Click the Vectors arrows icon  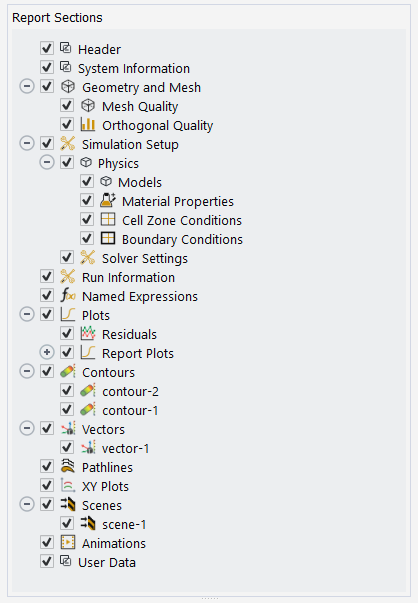tap(68, 428)
